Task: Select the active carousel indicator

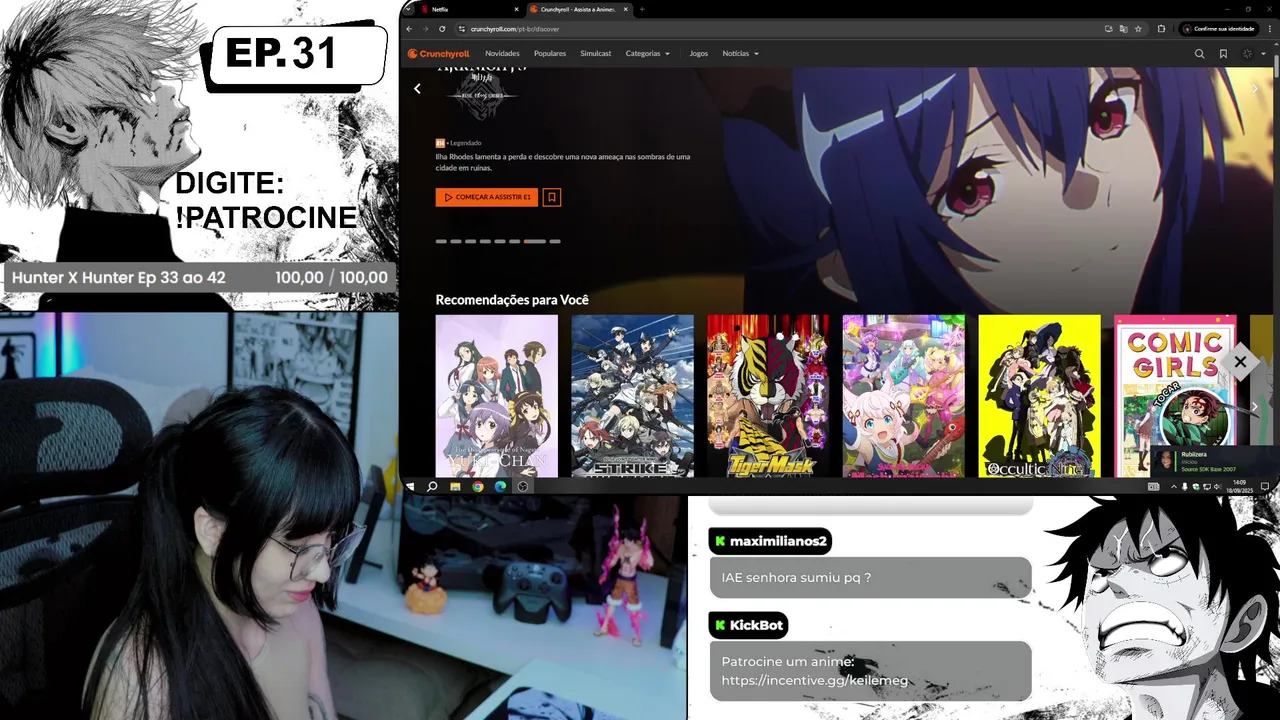Action: (535, 241)
